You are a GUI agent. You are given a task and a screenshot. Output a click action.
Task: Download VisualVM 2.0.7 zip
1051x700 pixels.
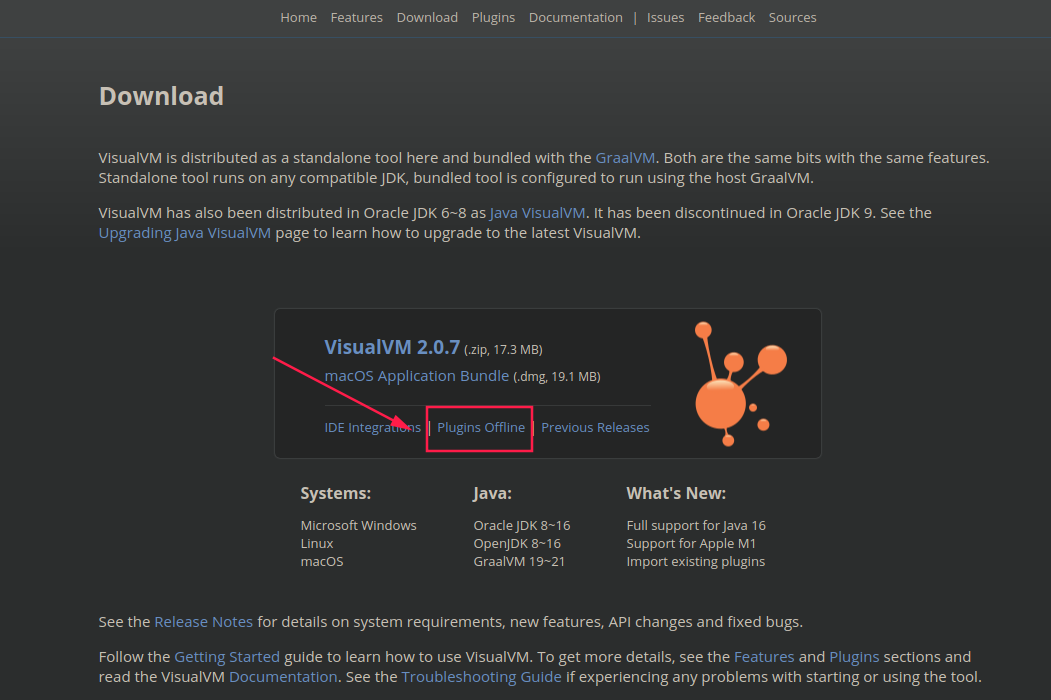click(392, 347)
